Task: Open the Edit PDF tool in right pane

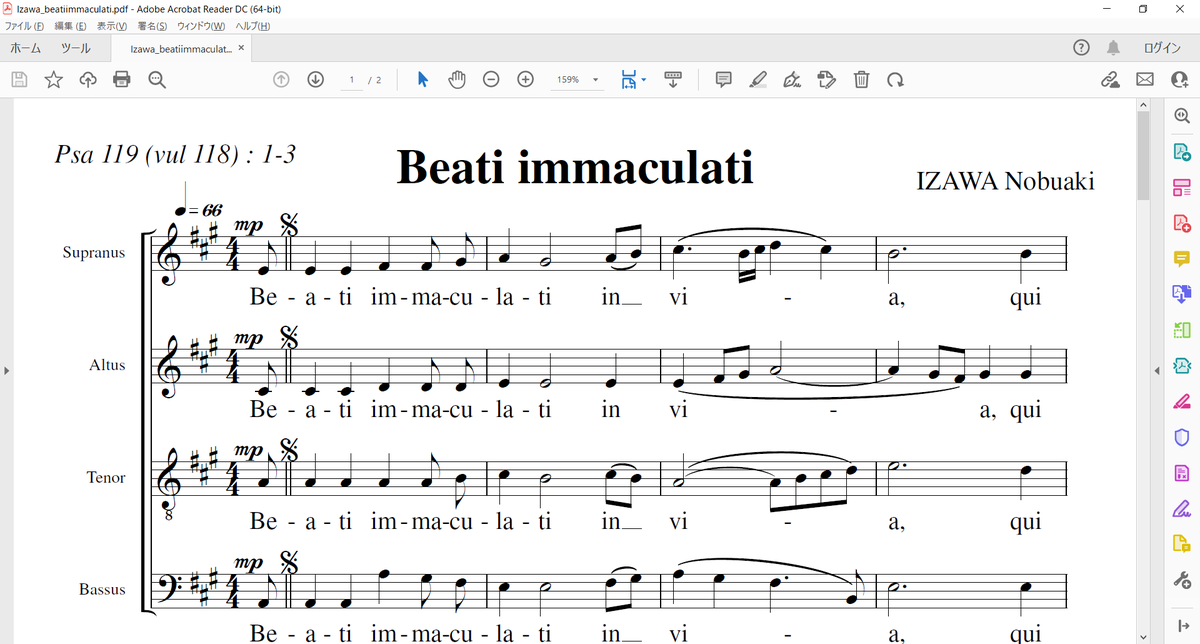Action: [x=1181, y=187]
